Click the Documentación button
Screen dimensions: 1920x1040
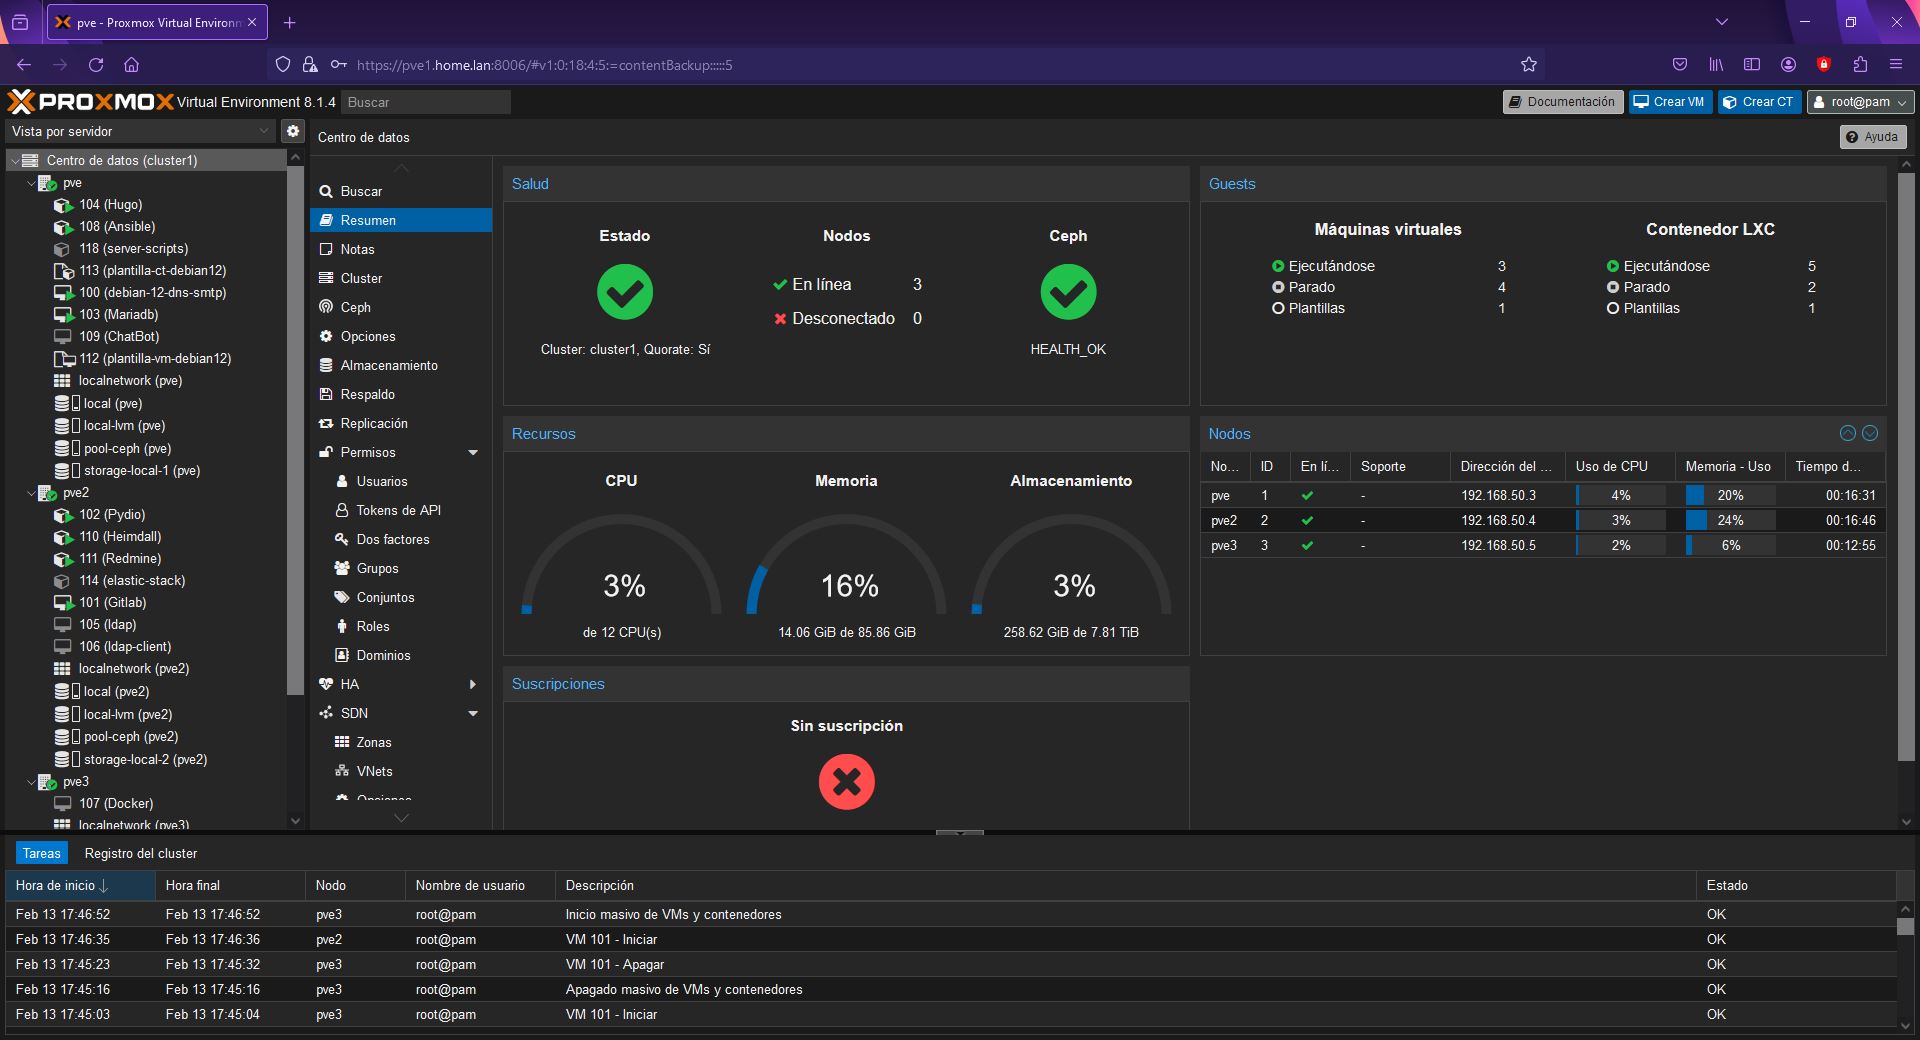pos(1563,102)
